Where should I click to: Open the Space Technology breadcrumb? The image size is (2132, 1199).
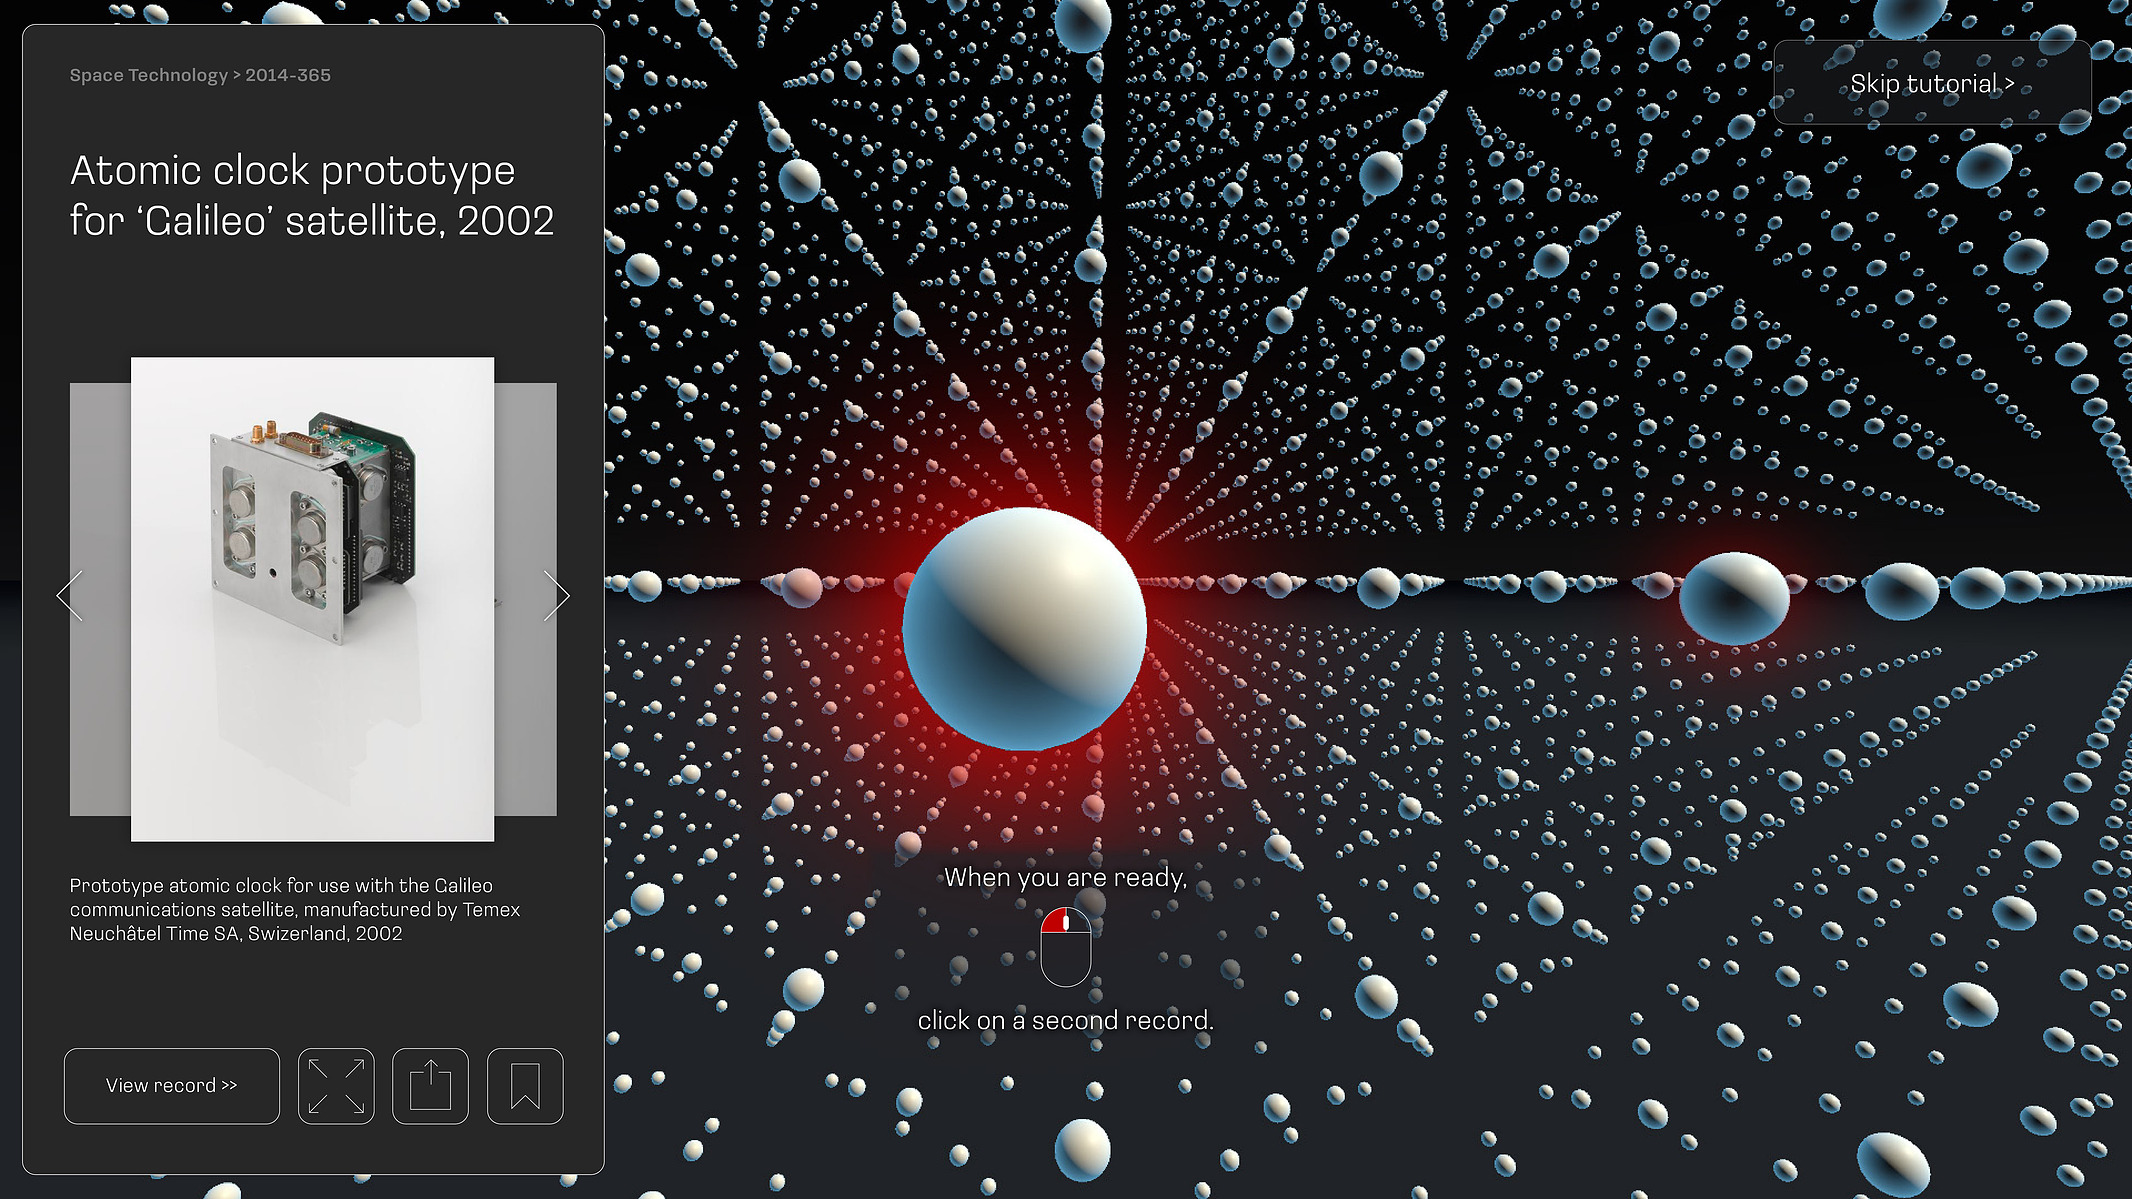149,75
